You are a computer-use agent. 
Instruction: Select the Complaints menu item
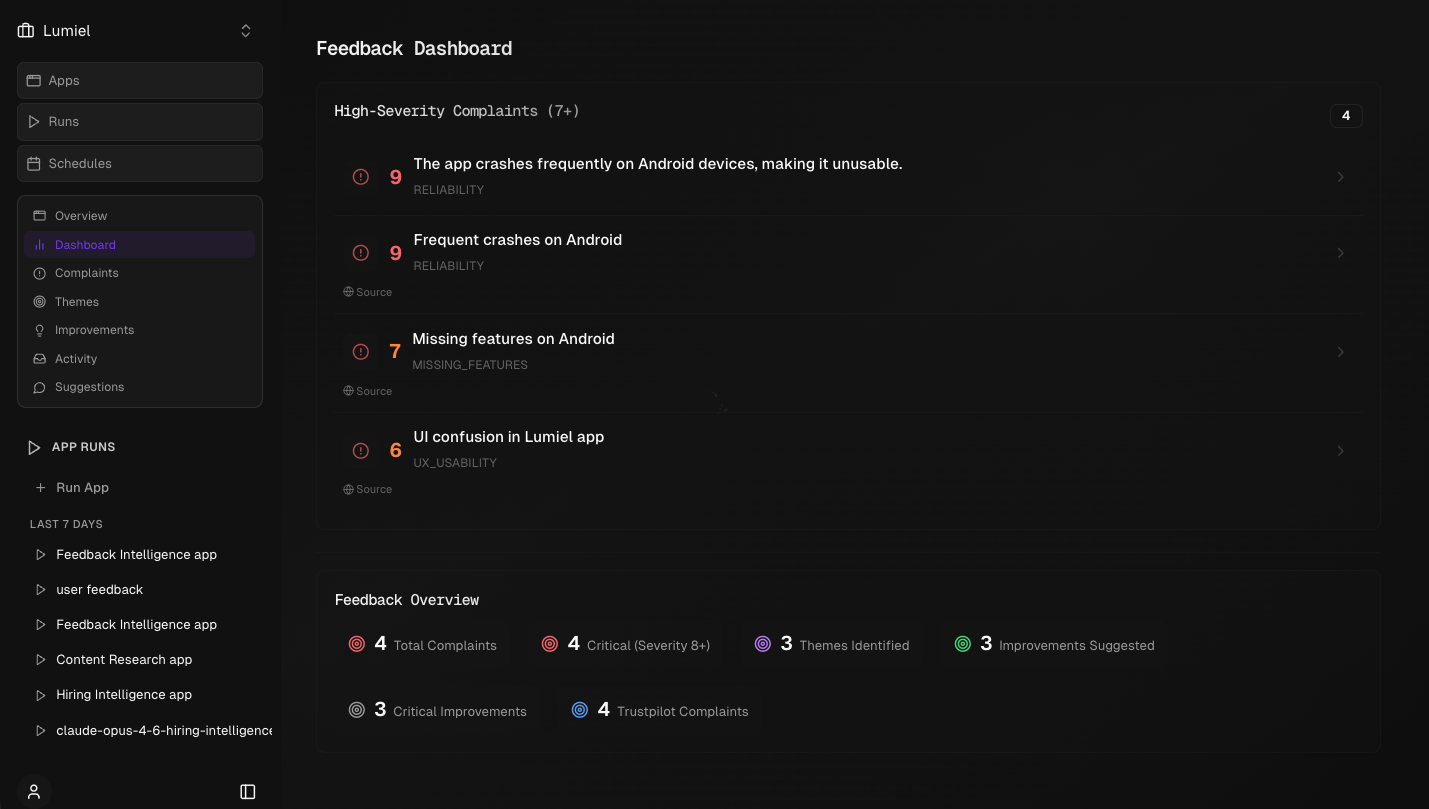[x=88, y=272]
